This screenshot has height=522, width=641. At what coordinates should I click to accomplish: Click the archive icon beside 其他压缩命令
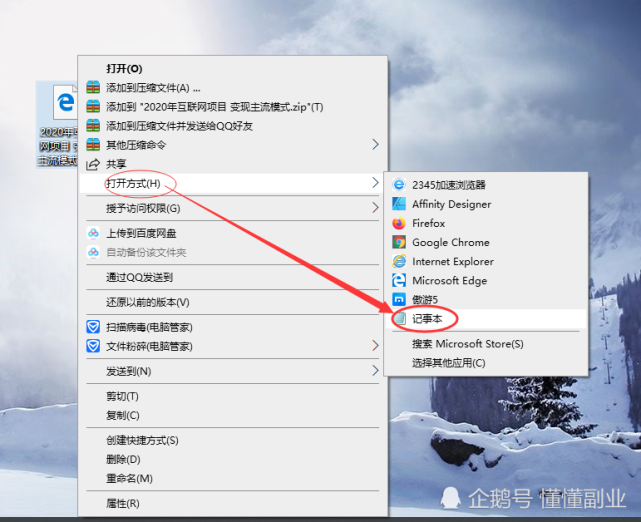tap(93, 145)
